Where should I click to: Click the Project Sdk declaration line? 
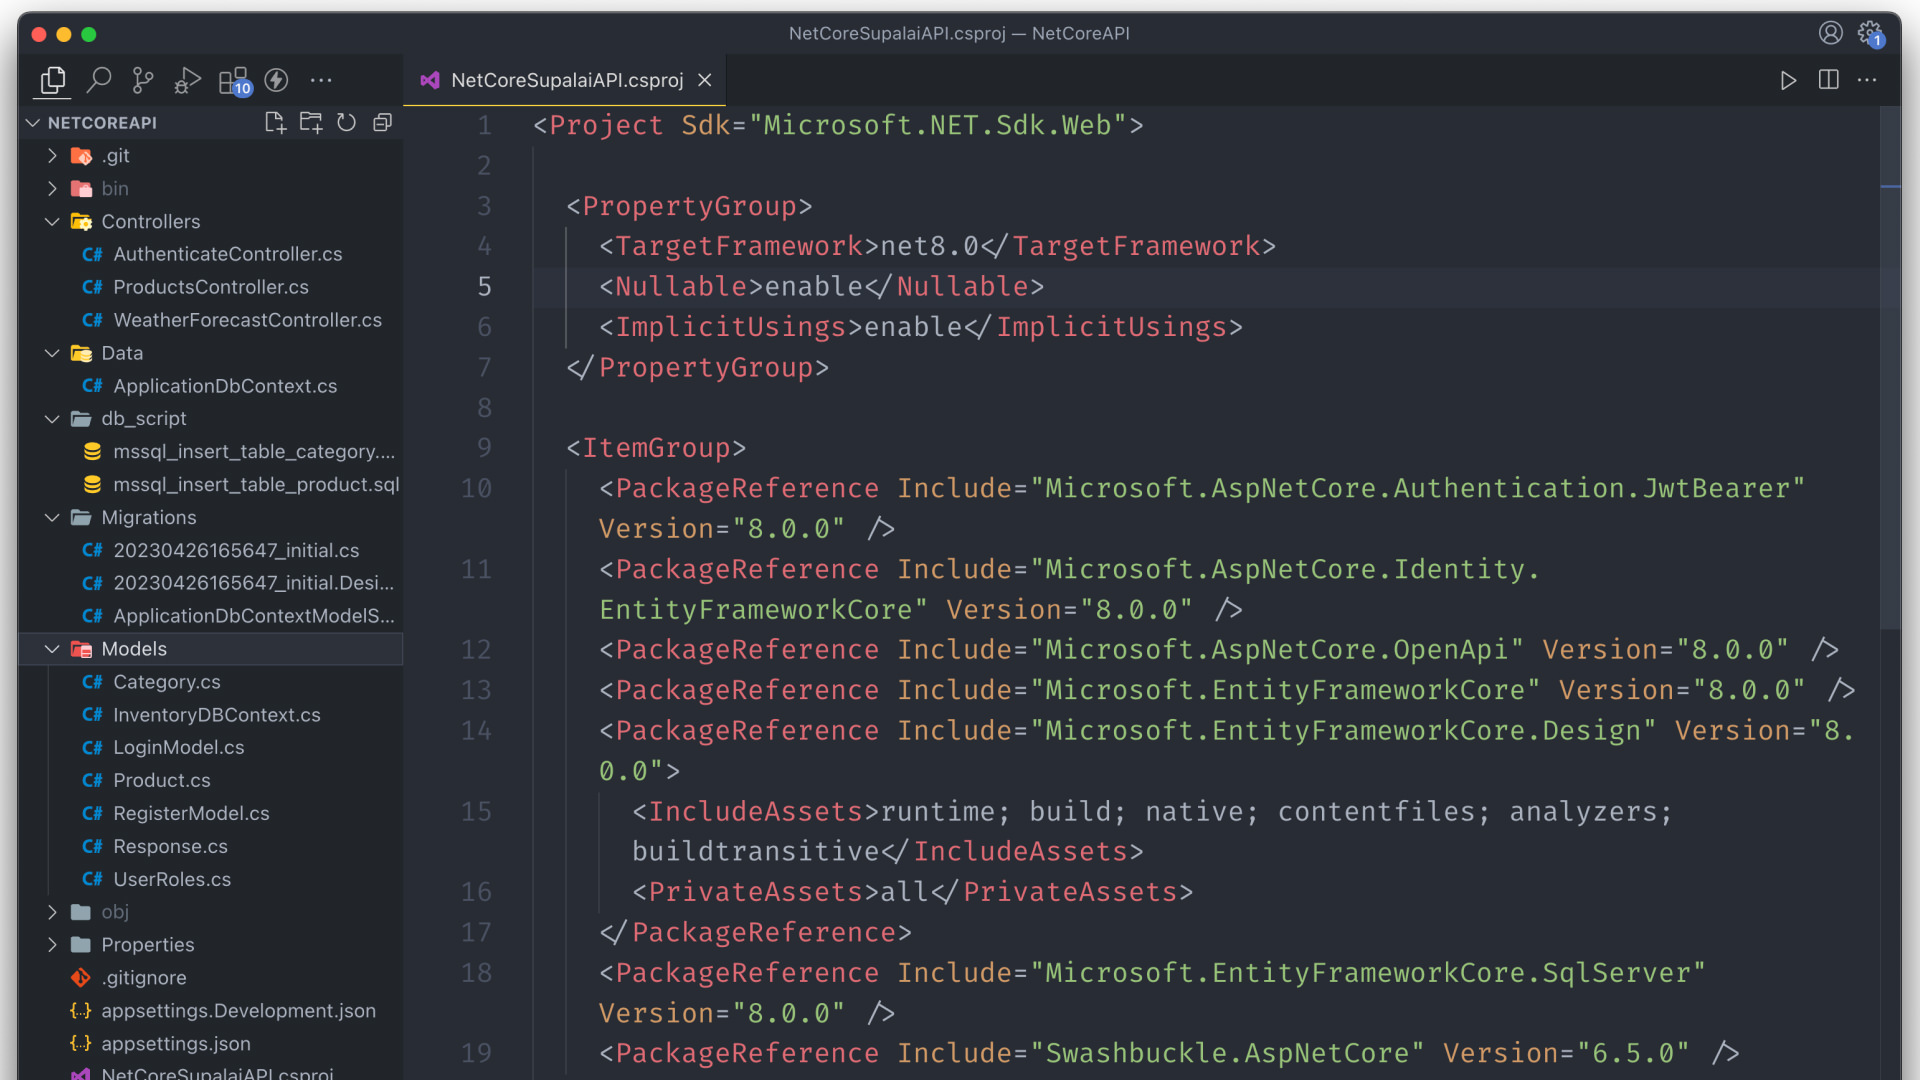tap(838, 126)
